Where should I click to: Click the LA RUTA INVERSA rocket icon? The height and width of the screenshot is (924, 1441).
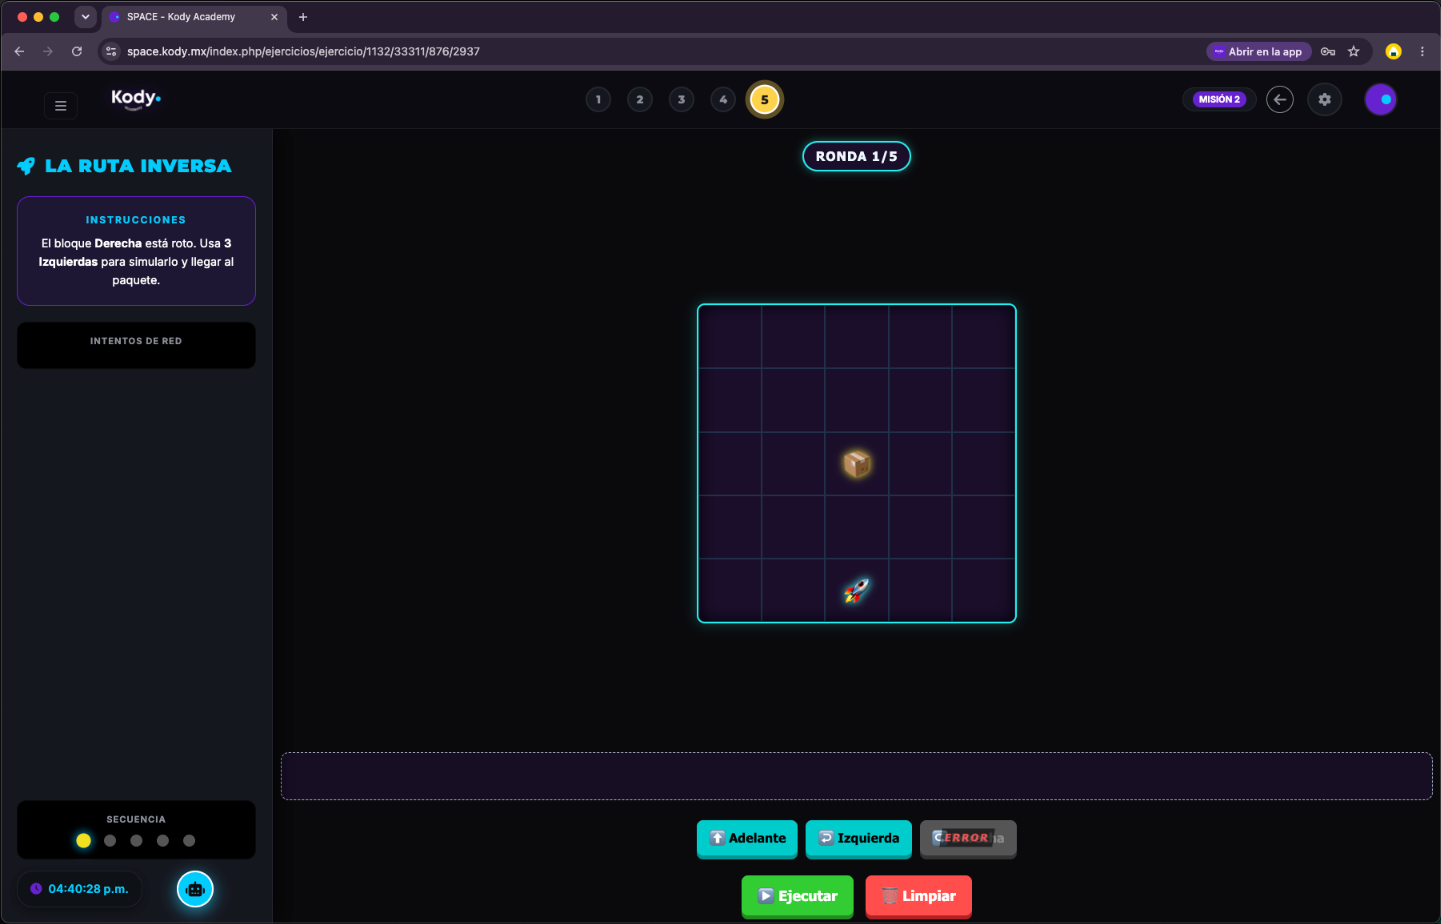[x=26, y=166]
